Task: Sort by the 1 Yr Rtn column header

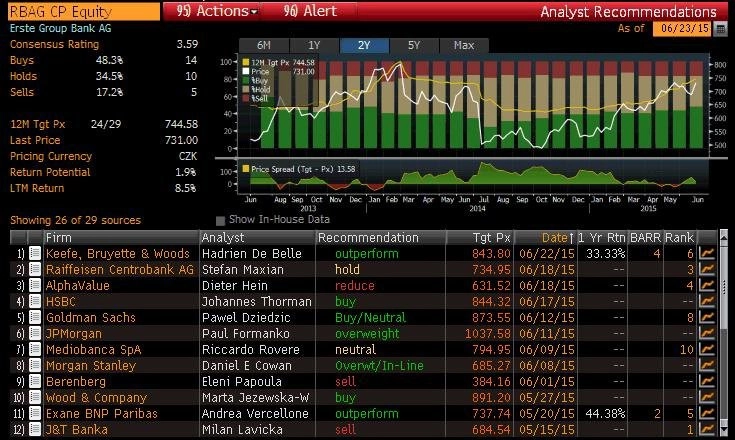Action: point(602,238)
